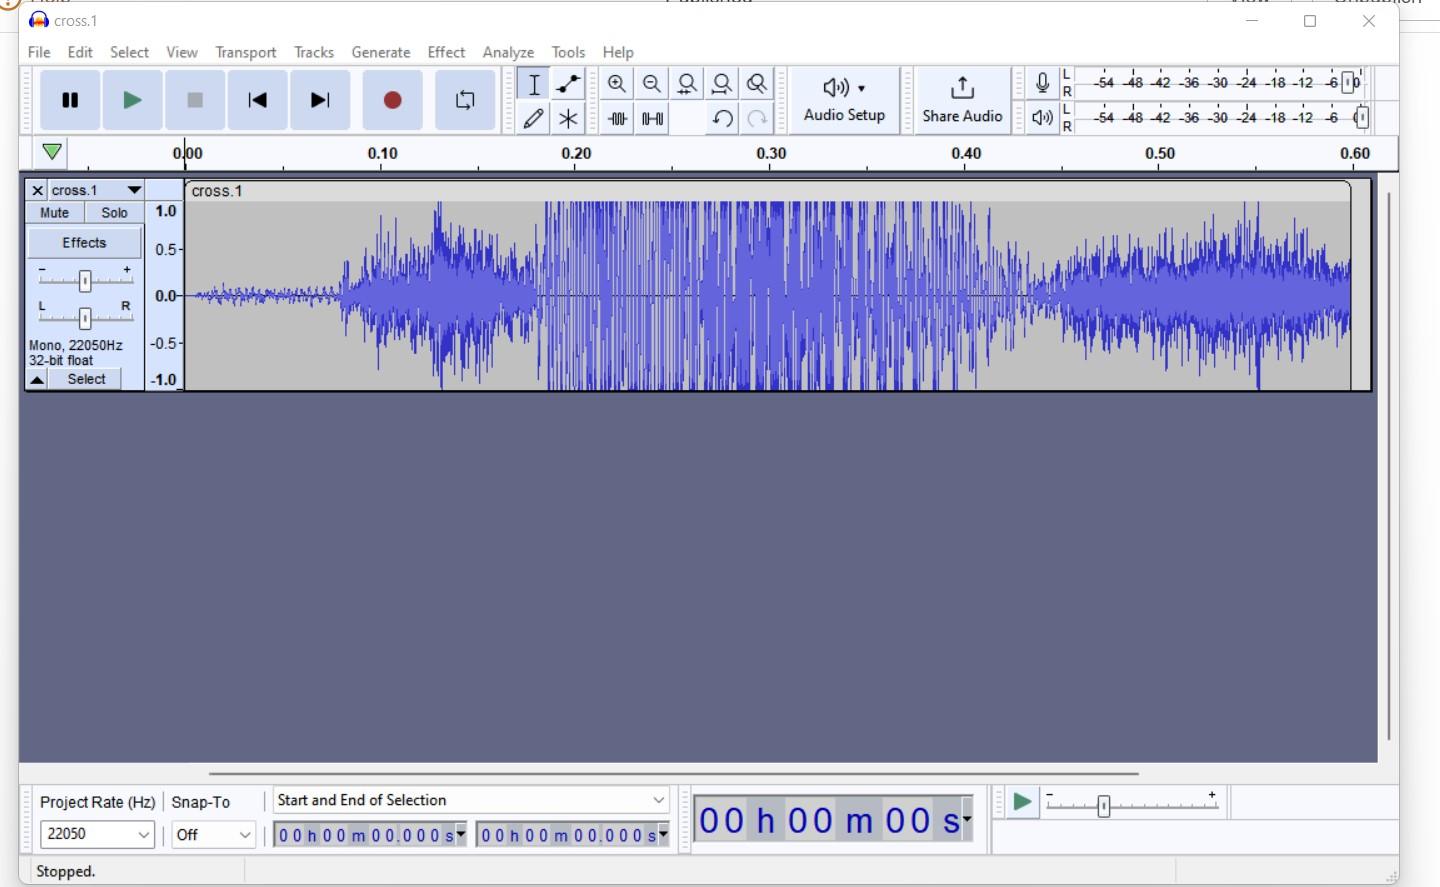Click timeline ruler at 0.30 mark
Screen dimensions: 1440x887
pyautogui.click(x=771, y=154)
